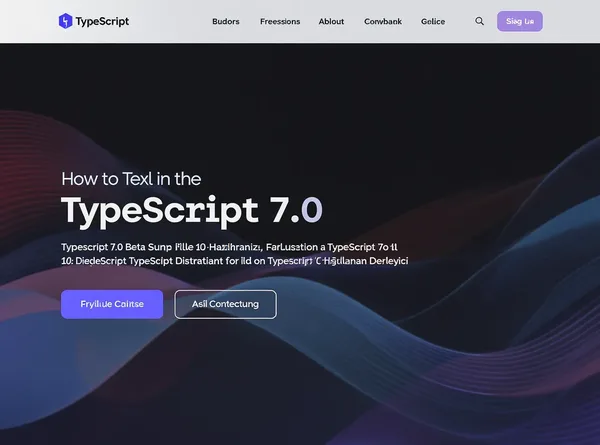
Task: Click the empty navbar space left of Budors
Action: pyautogui.click(x=170, y=21)
